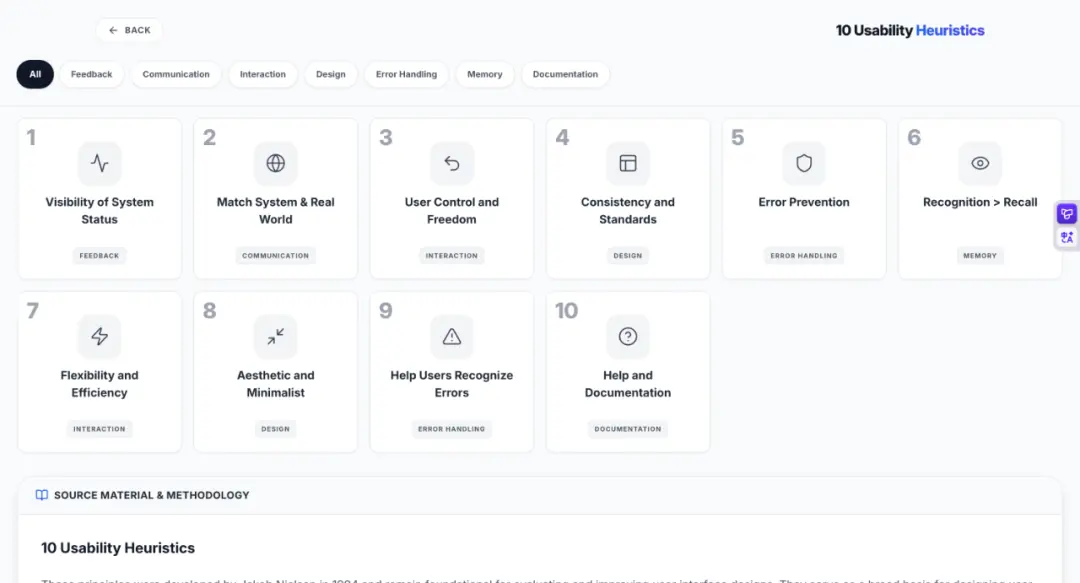Click the FEEDBACK tag on card 1
1080x583 pixels.
coord(99,256)
